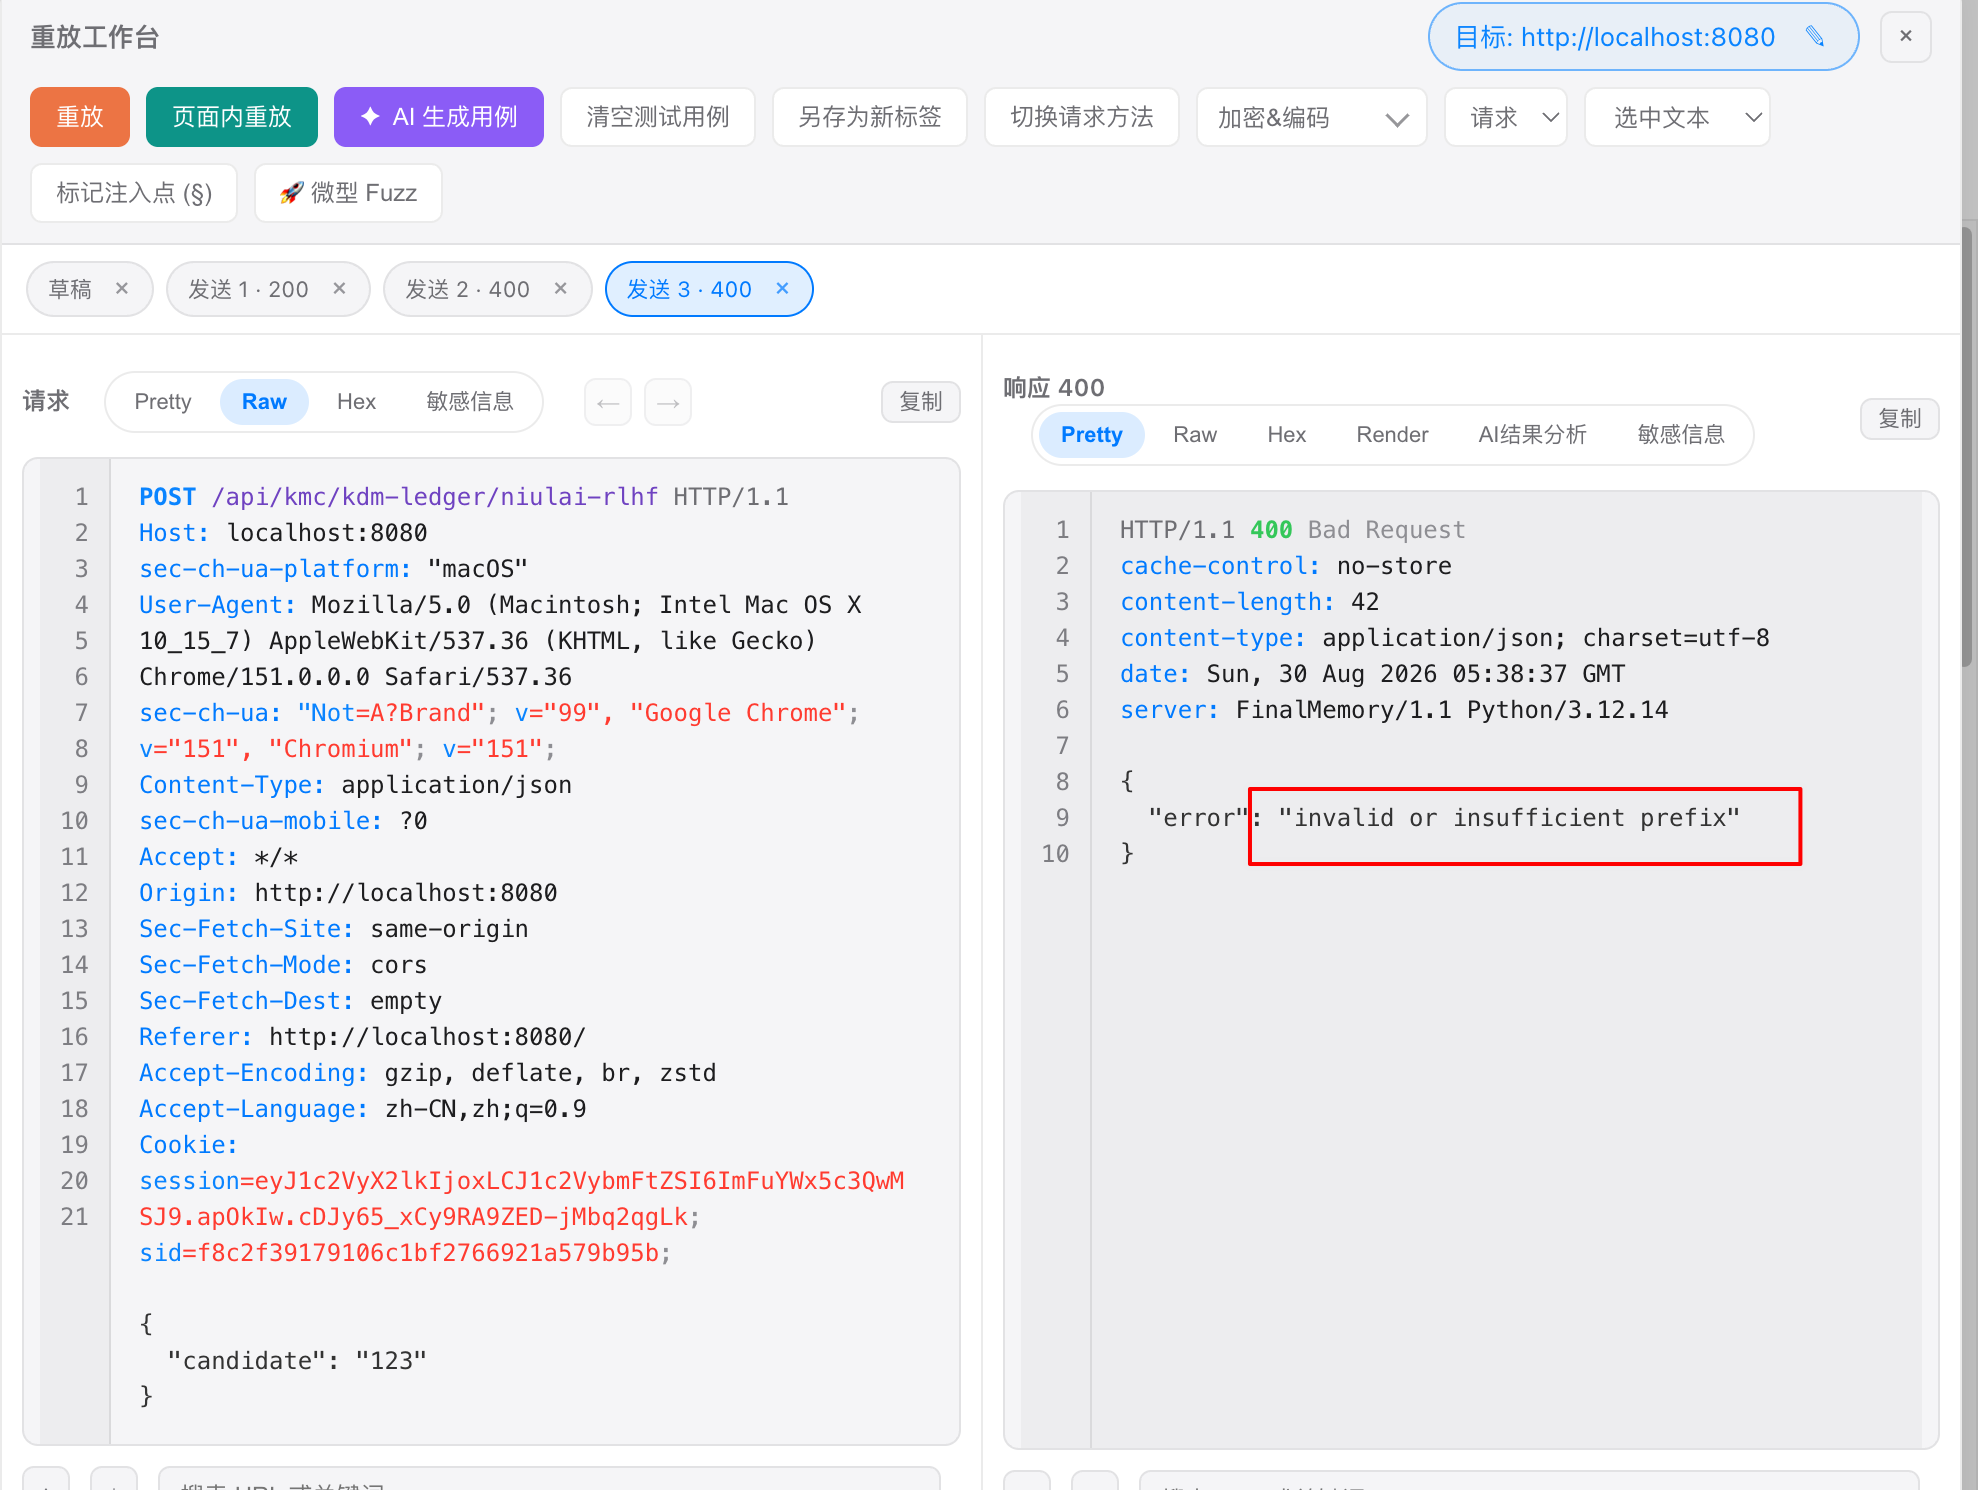1978x1490 pixels.
Task: Close the replay workbench with the X button
Action: [x=1905, y=37]
